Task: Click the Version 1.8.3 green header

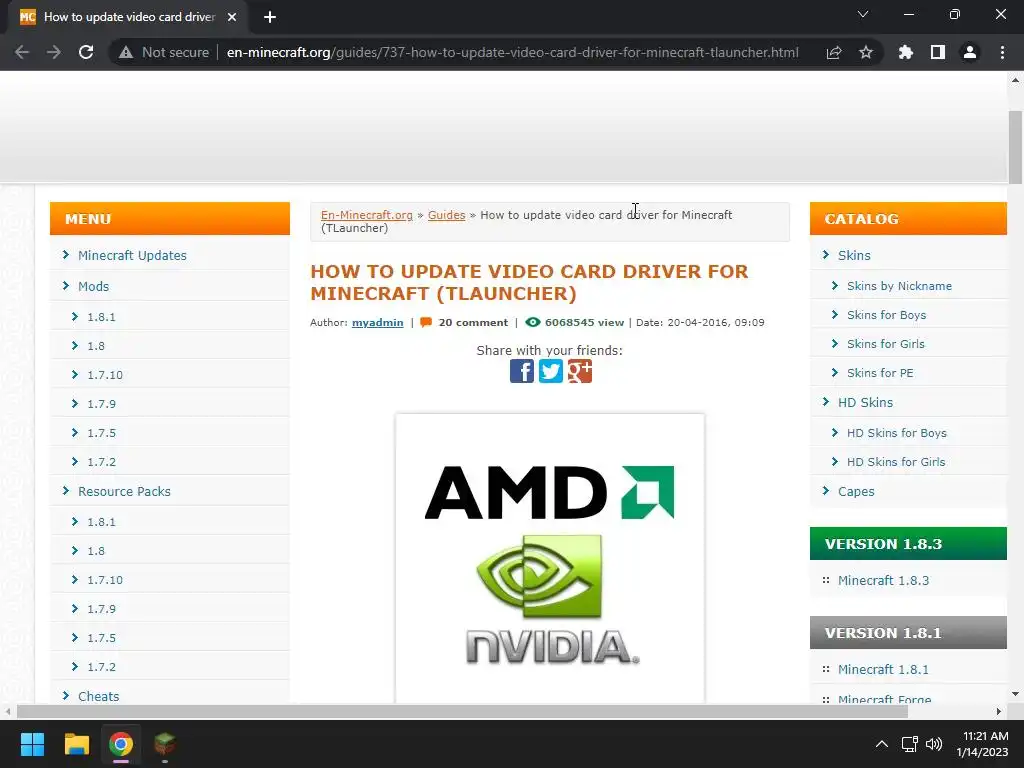Action: [x=908, y=543]
